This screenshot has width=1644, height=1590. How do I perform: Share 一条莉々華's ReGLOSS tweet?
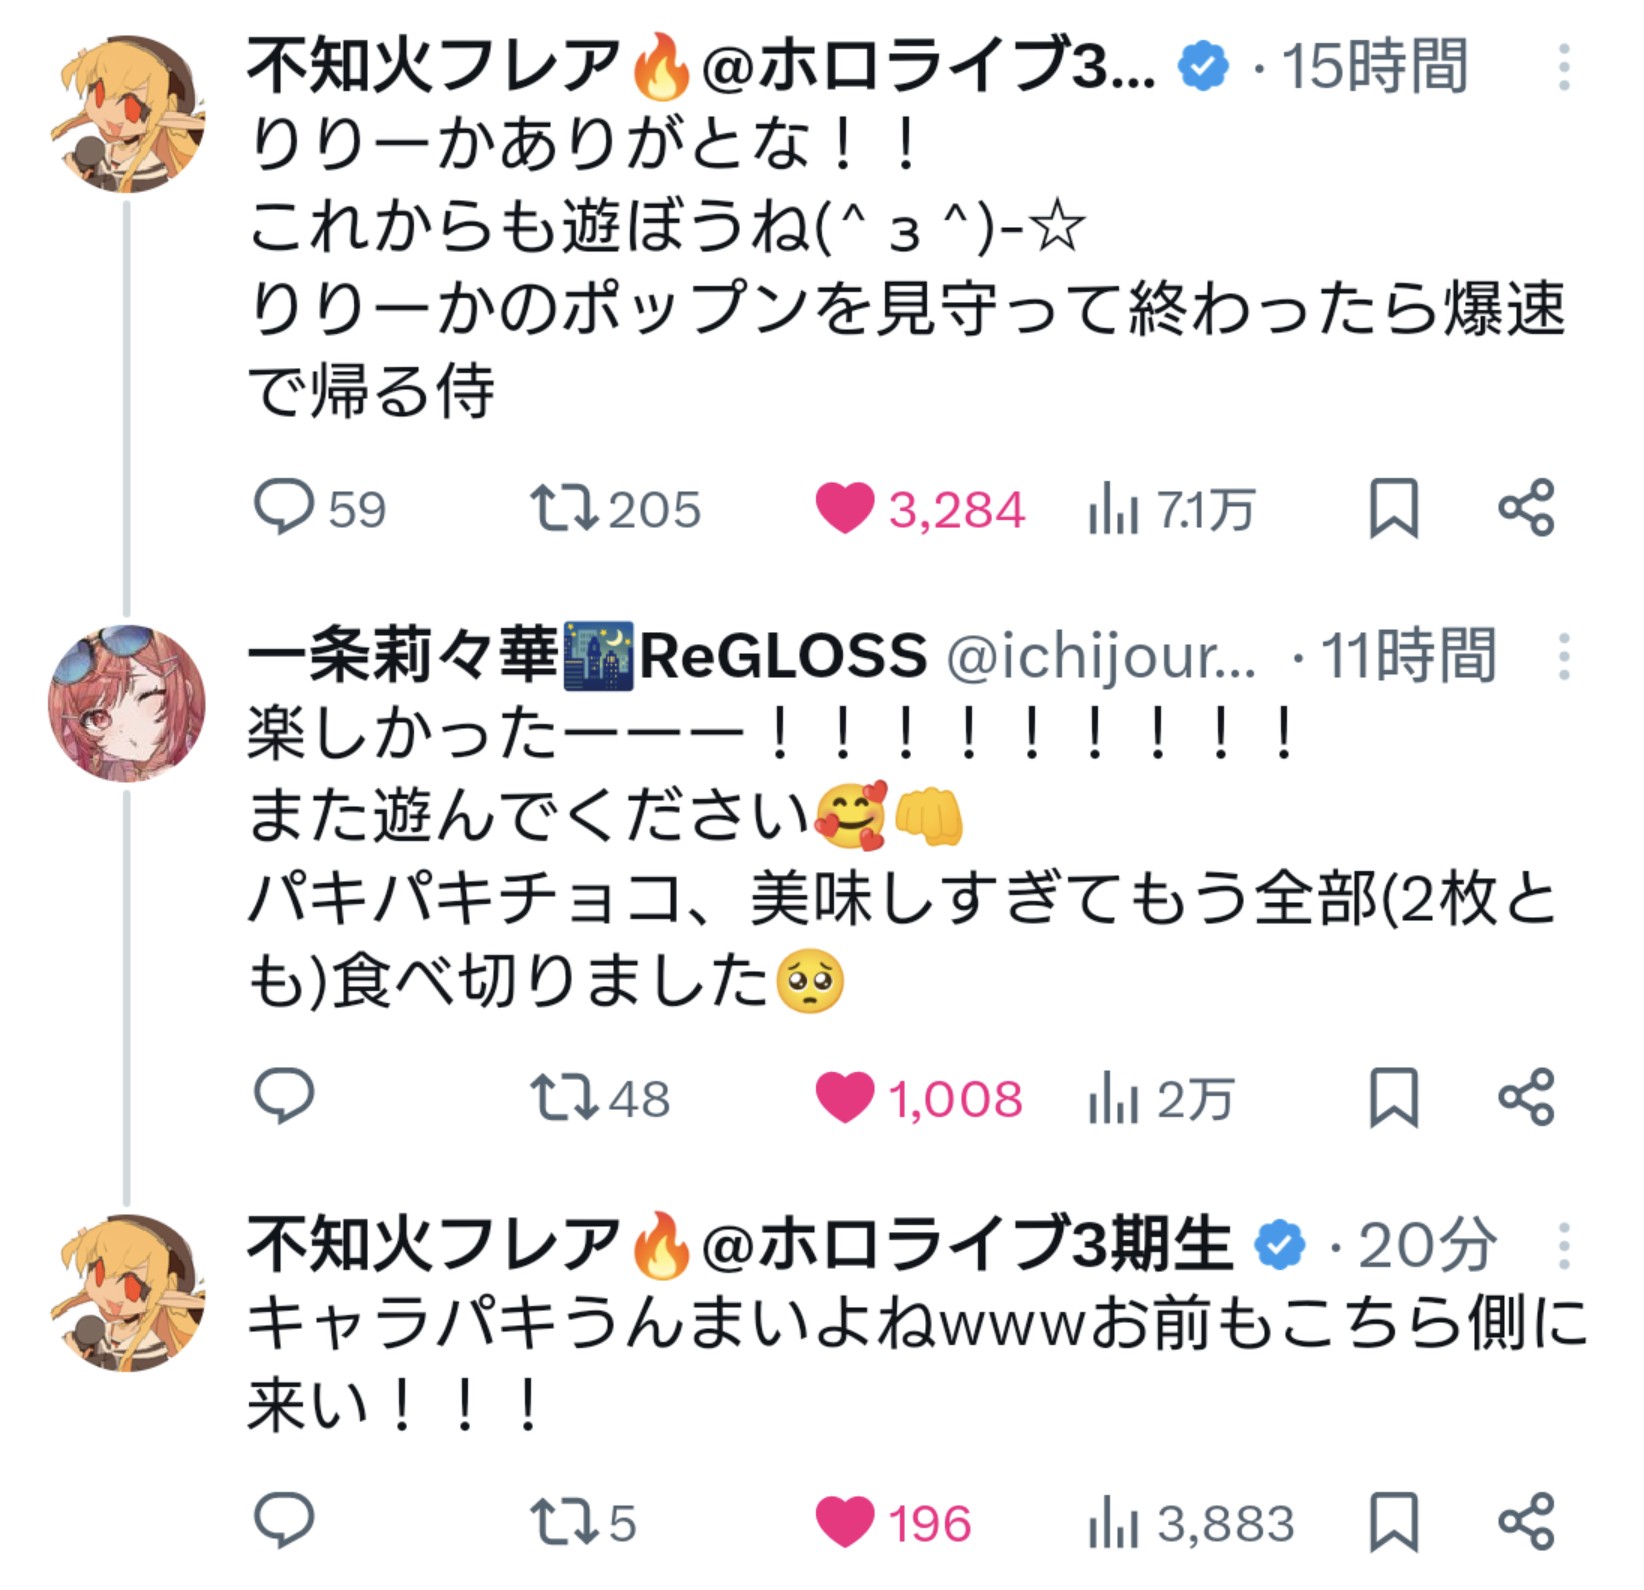1526,1097
